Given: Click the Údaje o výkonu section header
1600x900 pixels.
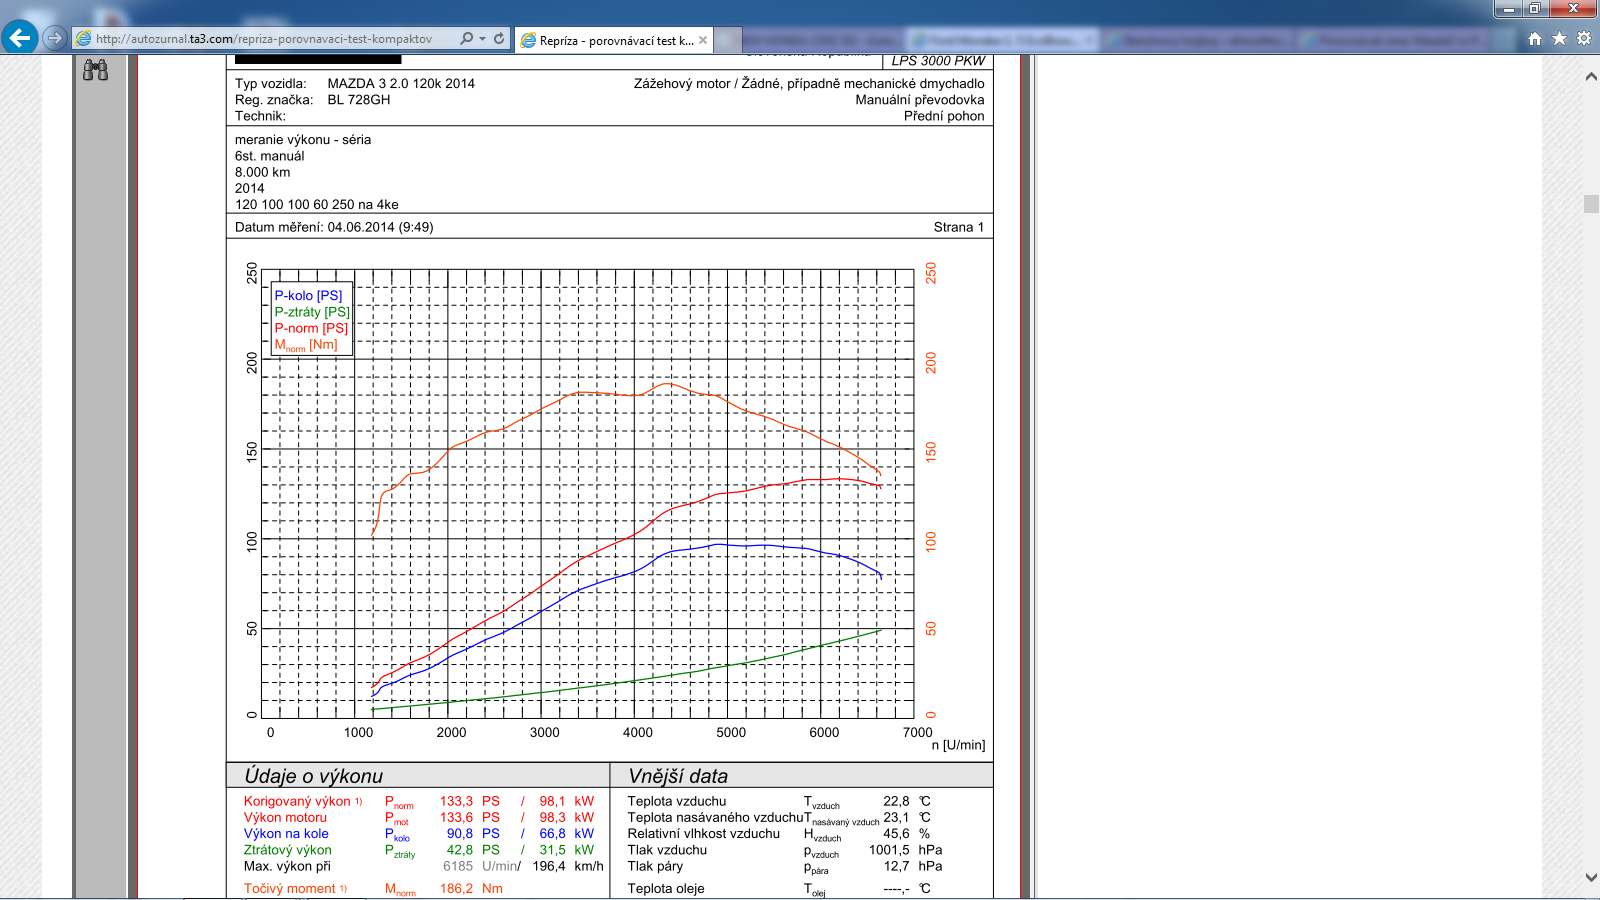Looking at the screenshot, I should 314,776.
